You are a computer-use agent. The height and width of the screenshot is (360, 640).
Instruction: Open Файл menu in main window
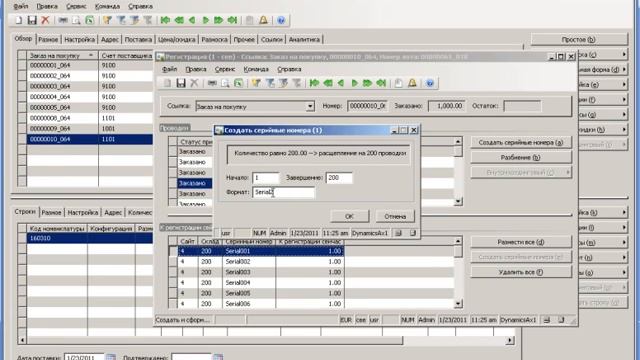pyautogui.click(x=21, y=6)
